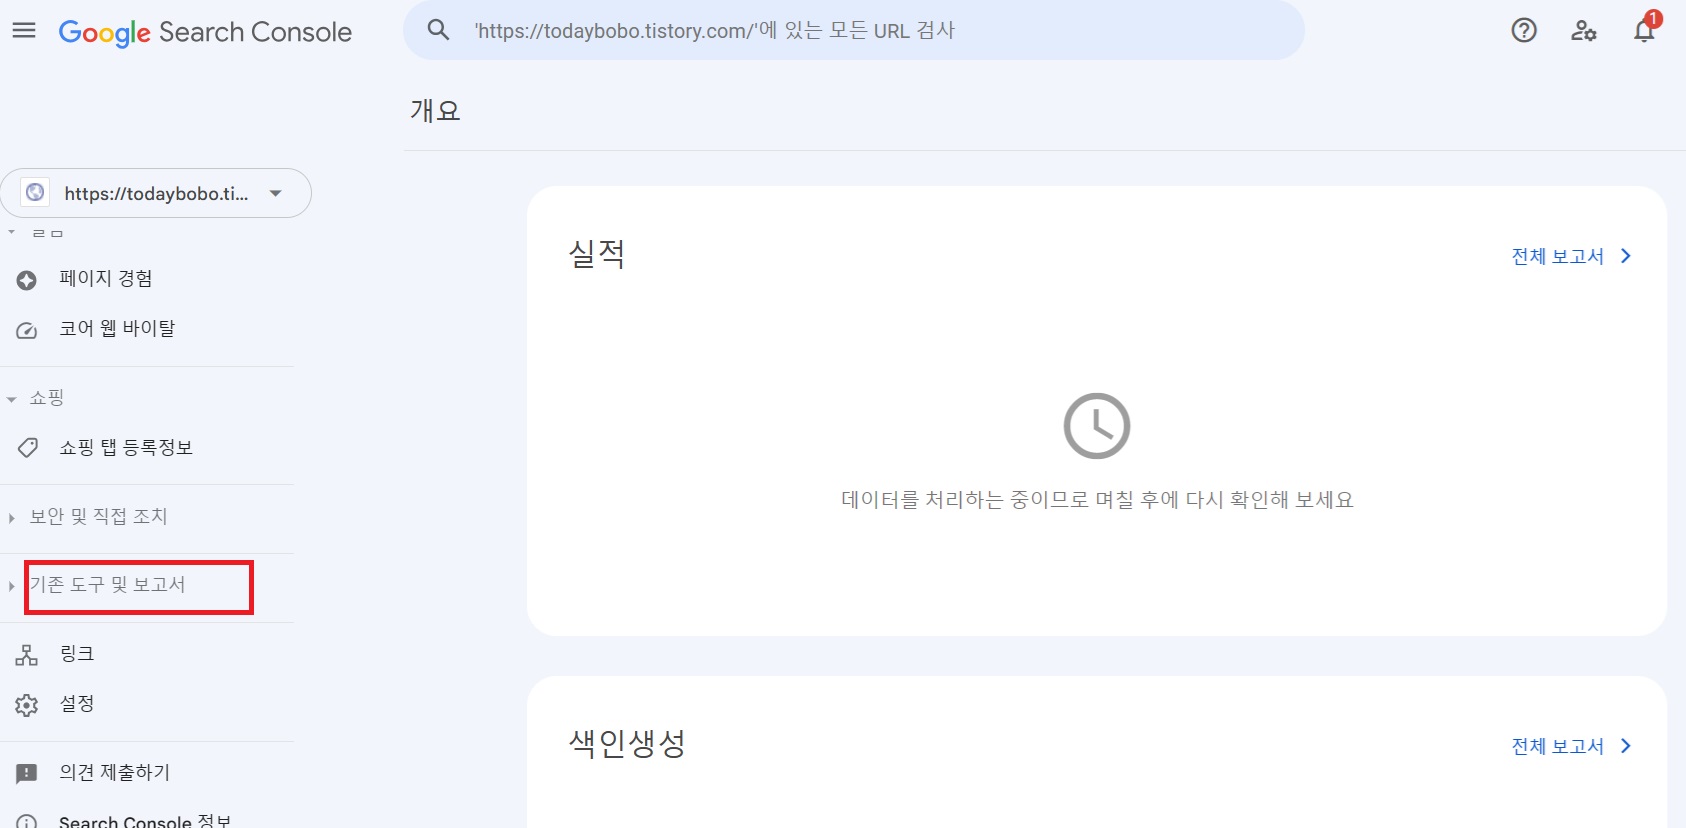
Task: Open the todaybobo property selector dropdown
Action: pyautogui.click(x=156, y=193)
